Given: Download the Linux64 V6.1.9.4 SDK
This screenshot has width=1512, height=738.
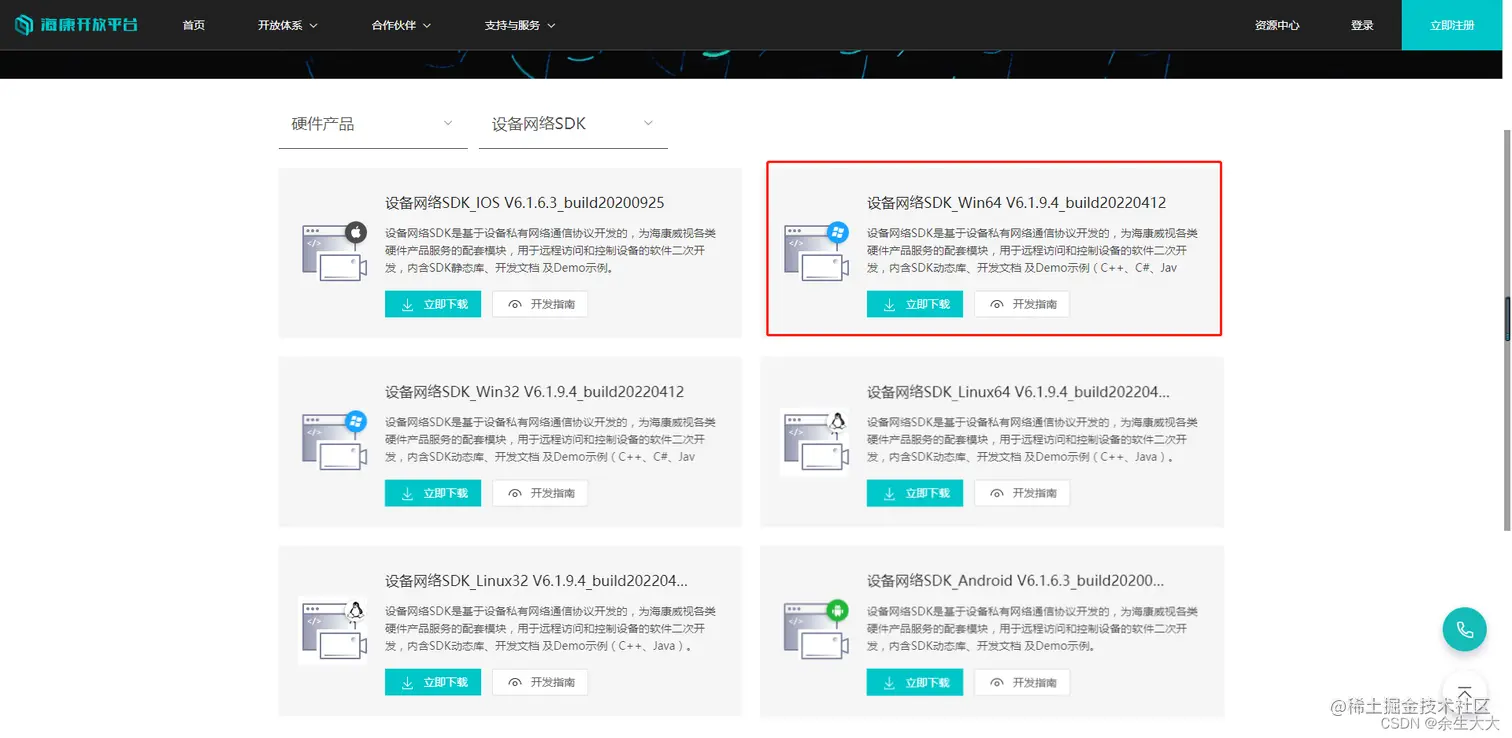Looking at the screenshot, I should (915, 493).
